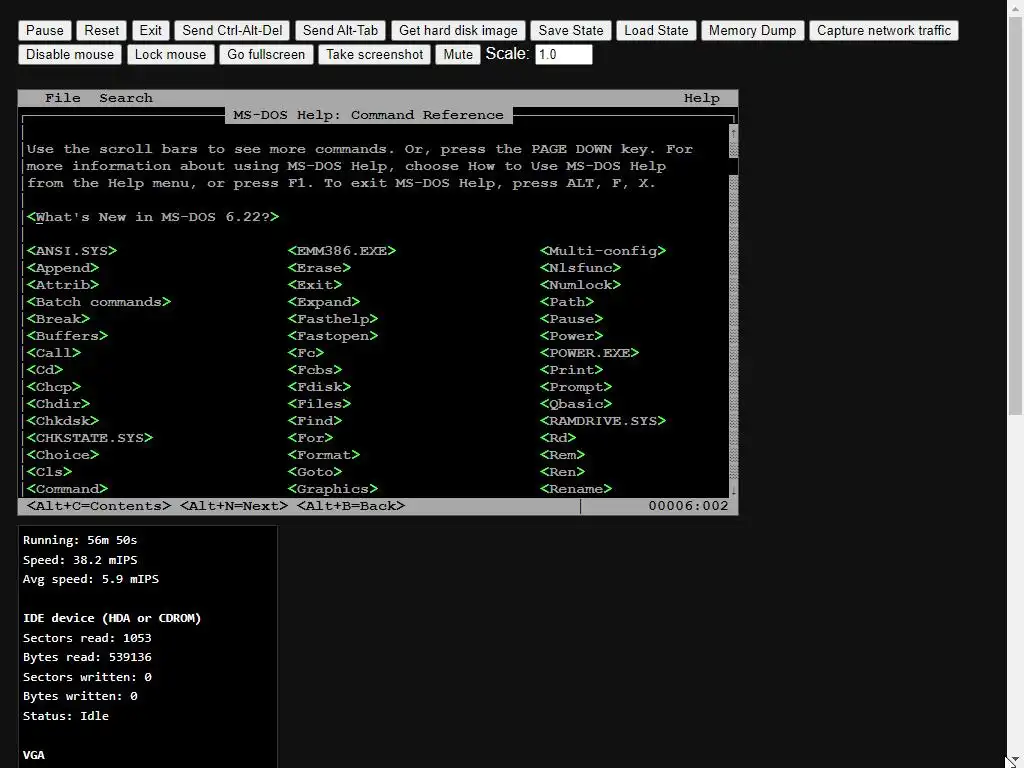Image resolution: width=1024 pixels, height=768 pixels.
Task: Open the Cls help topic
Action: pyautogui.click(x=49, y=472)
